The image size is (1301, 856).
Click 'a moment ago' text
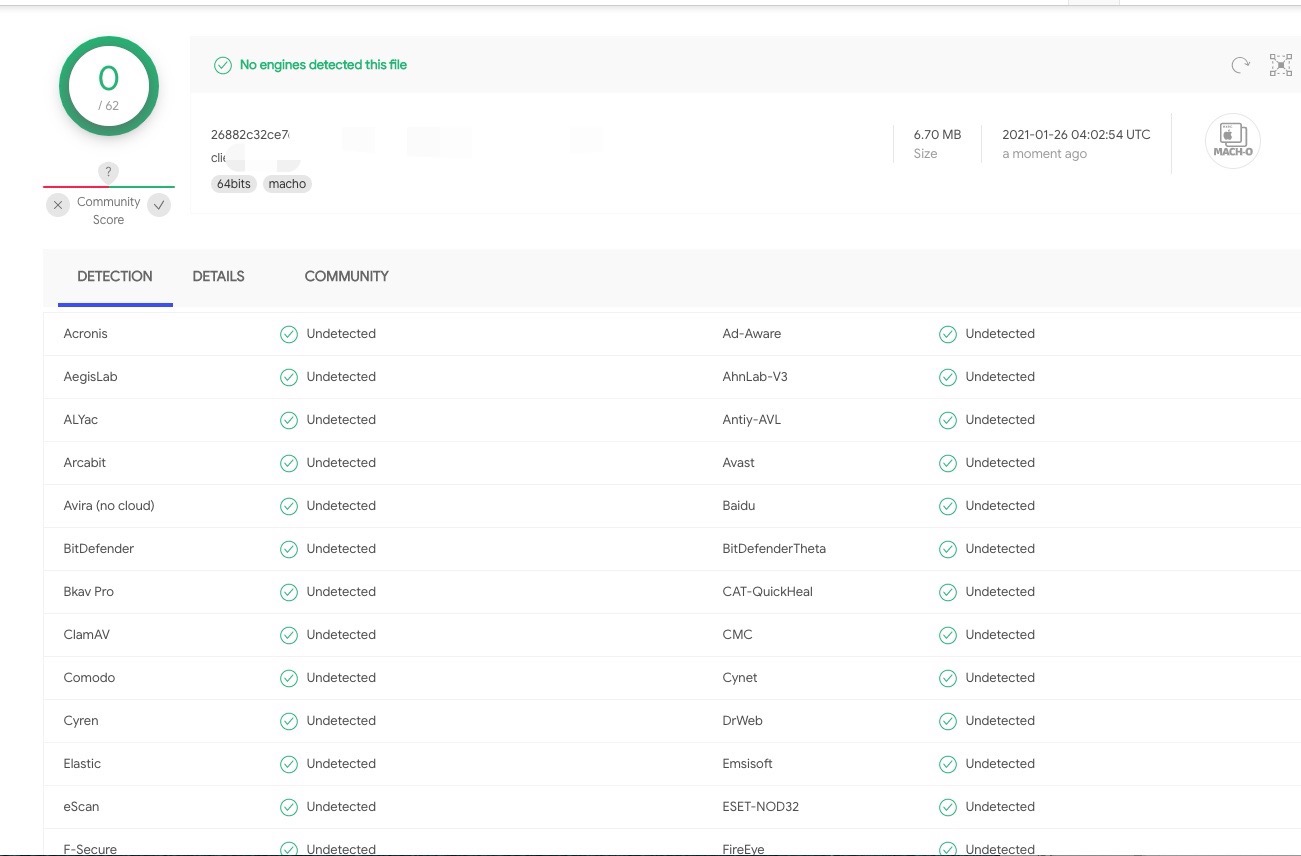1044,154
